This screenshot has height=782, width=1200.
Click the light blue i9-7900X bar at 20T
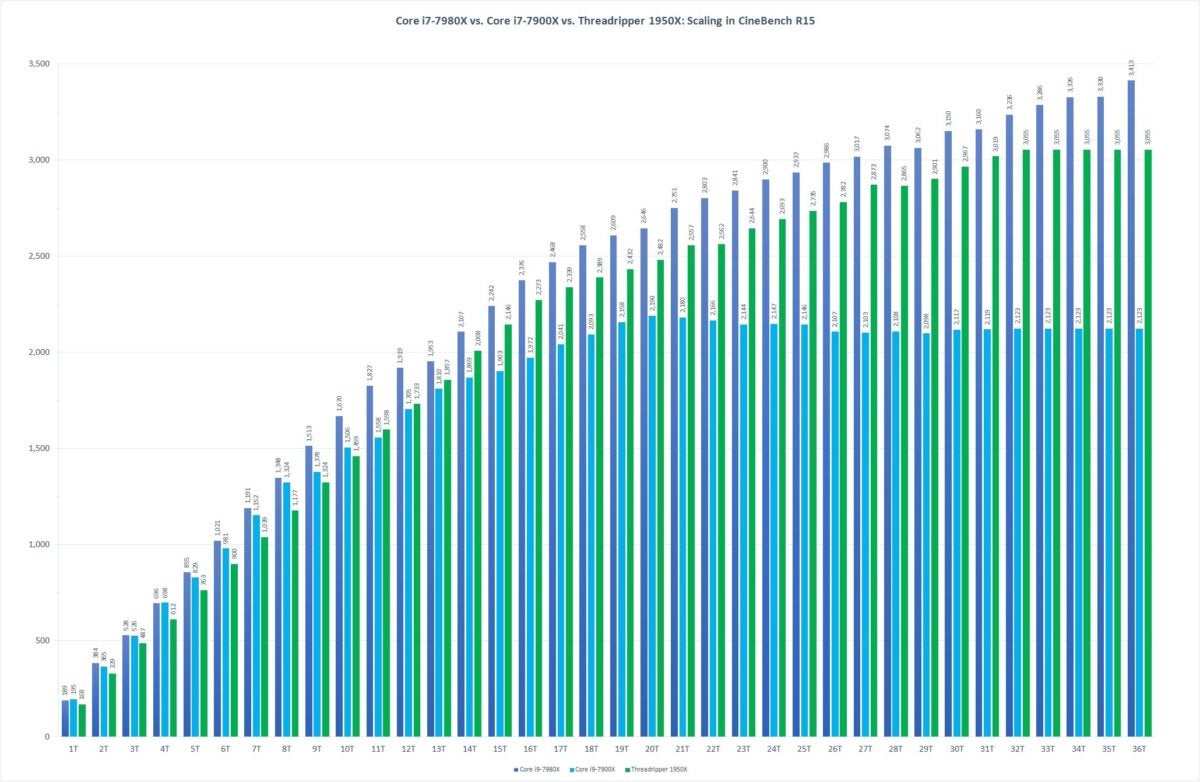(x=652, y=526)
